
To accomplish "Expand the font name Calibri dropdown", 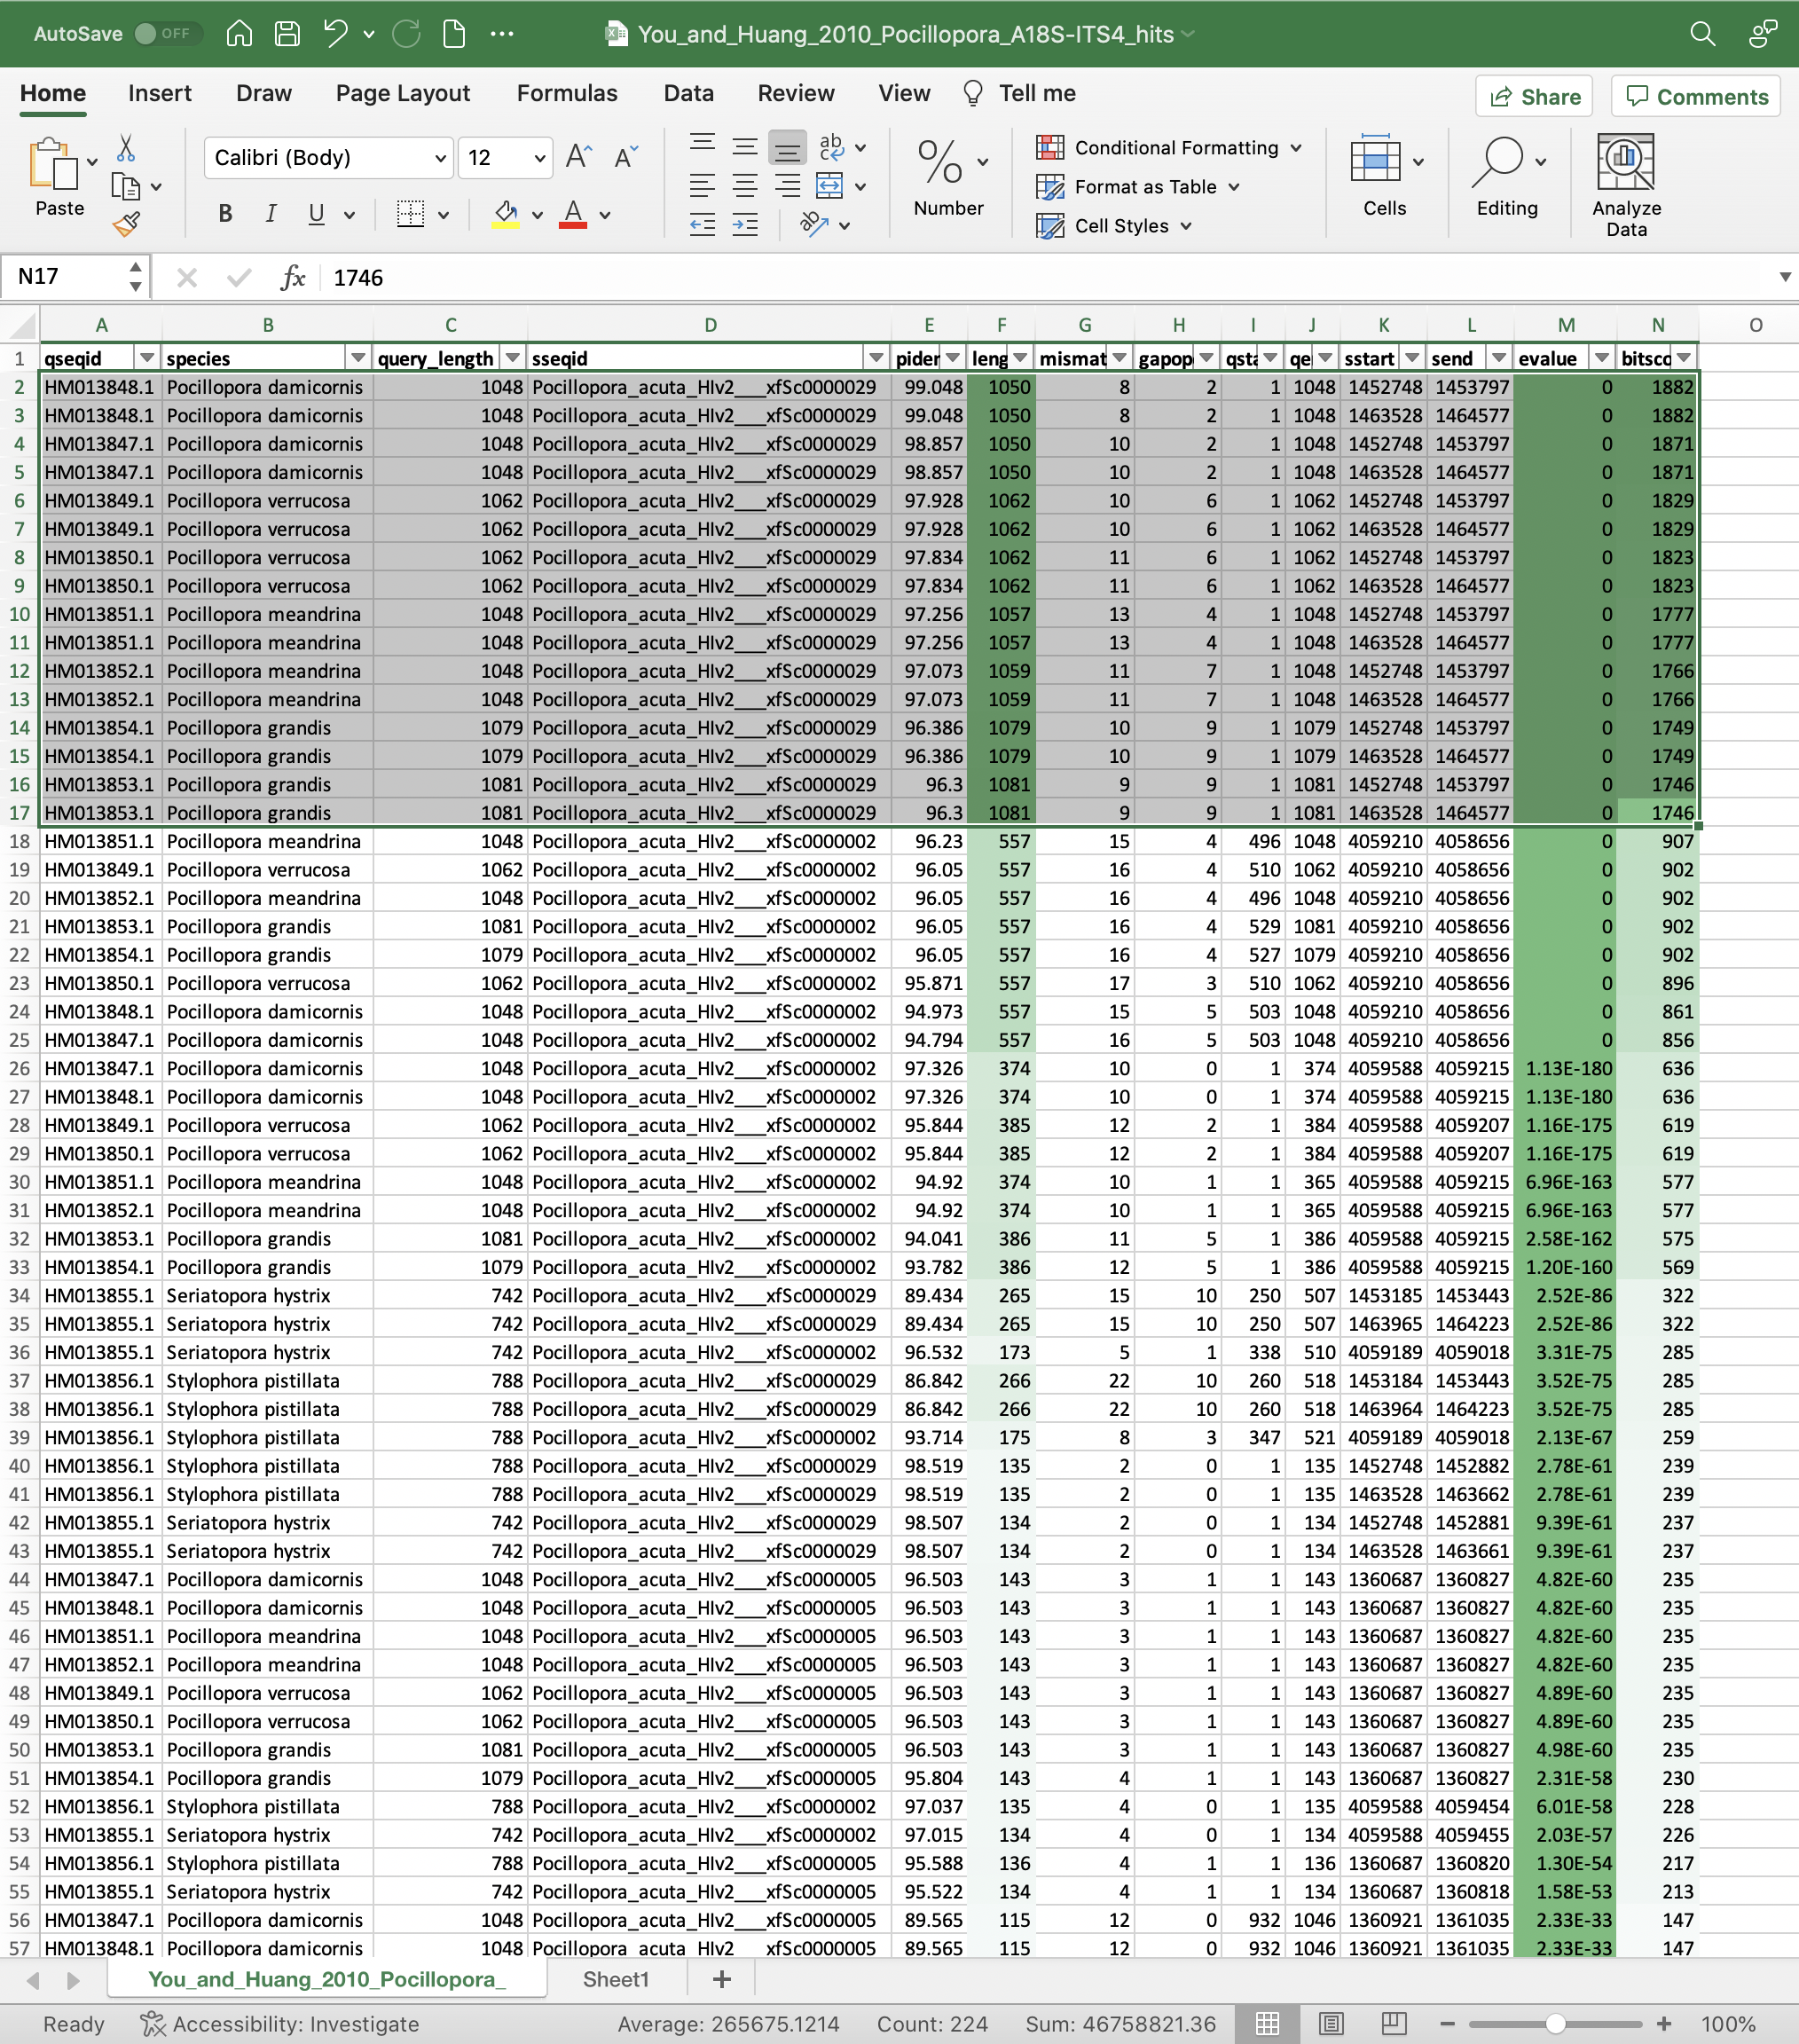I will click(x=439, y=158).
